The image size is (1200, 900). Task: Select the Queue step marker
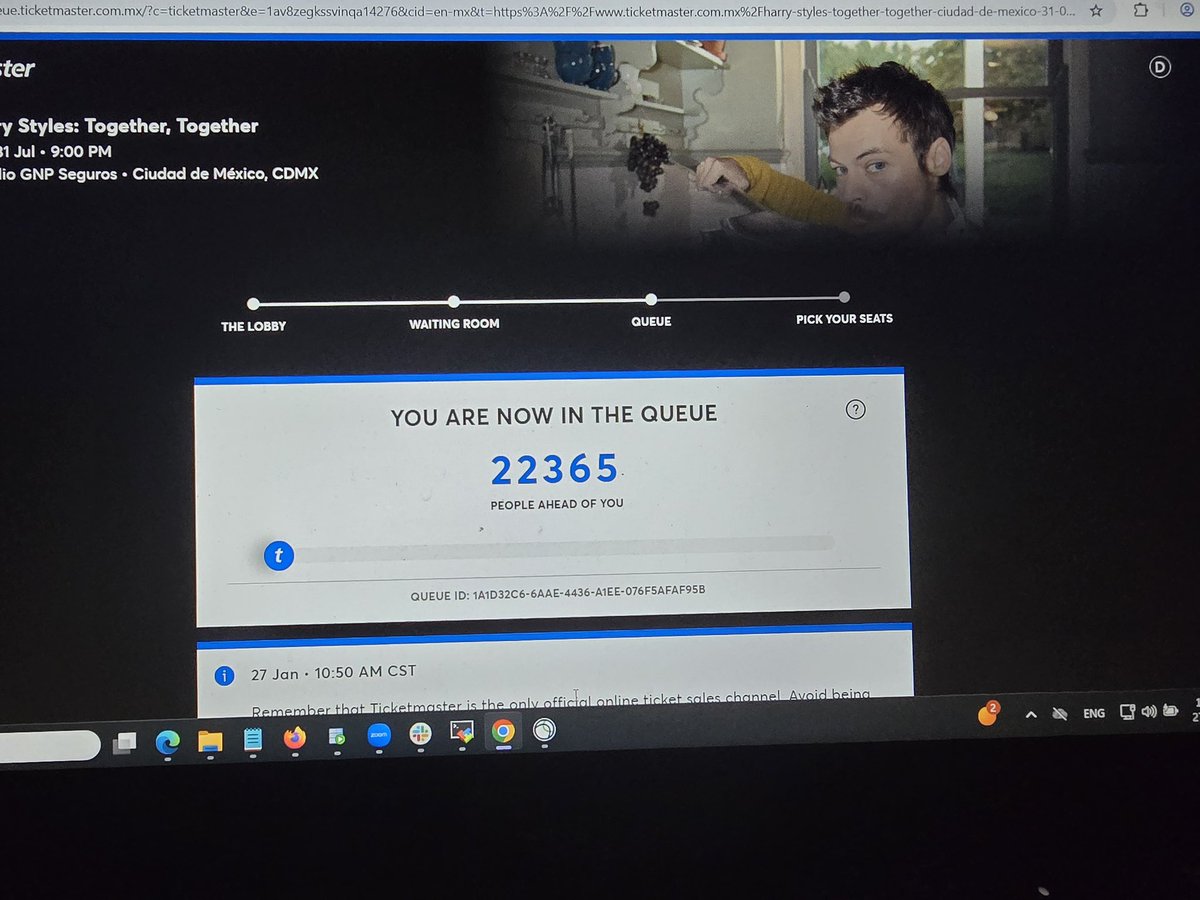(651, 299)
